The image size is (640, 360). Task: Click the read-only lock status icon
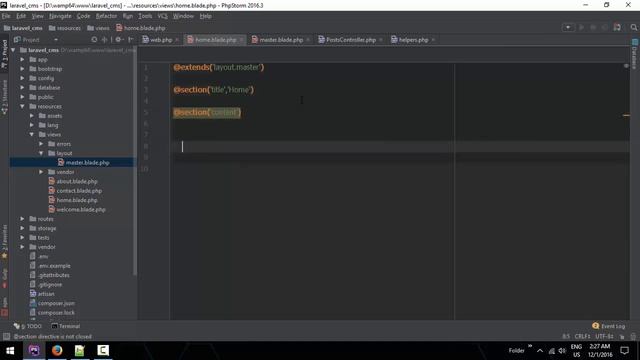click(x=622, y=337)
